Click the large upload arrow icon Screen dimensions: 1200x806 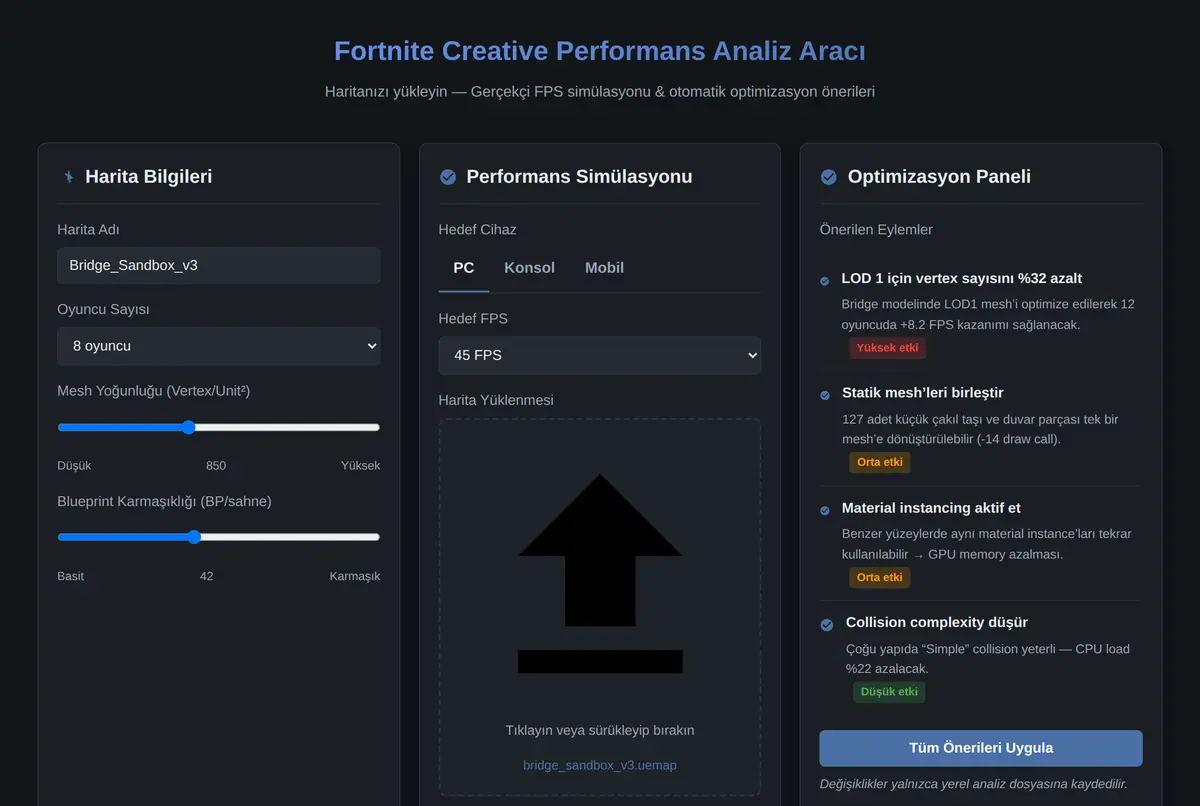600,573
